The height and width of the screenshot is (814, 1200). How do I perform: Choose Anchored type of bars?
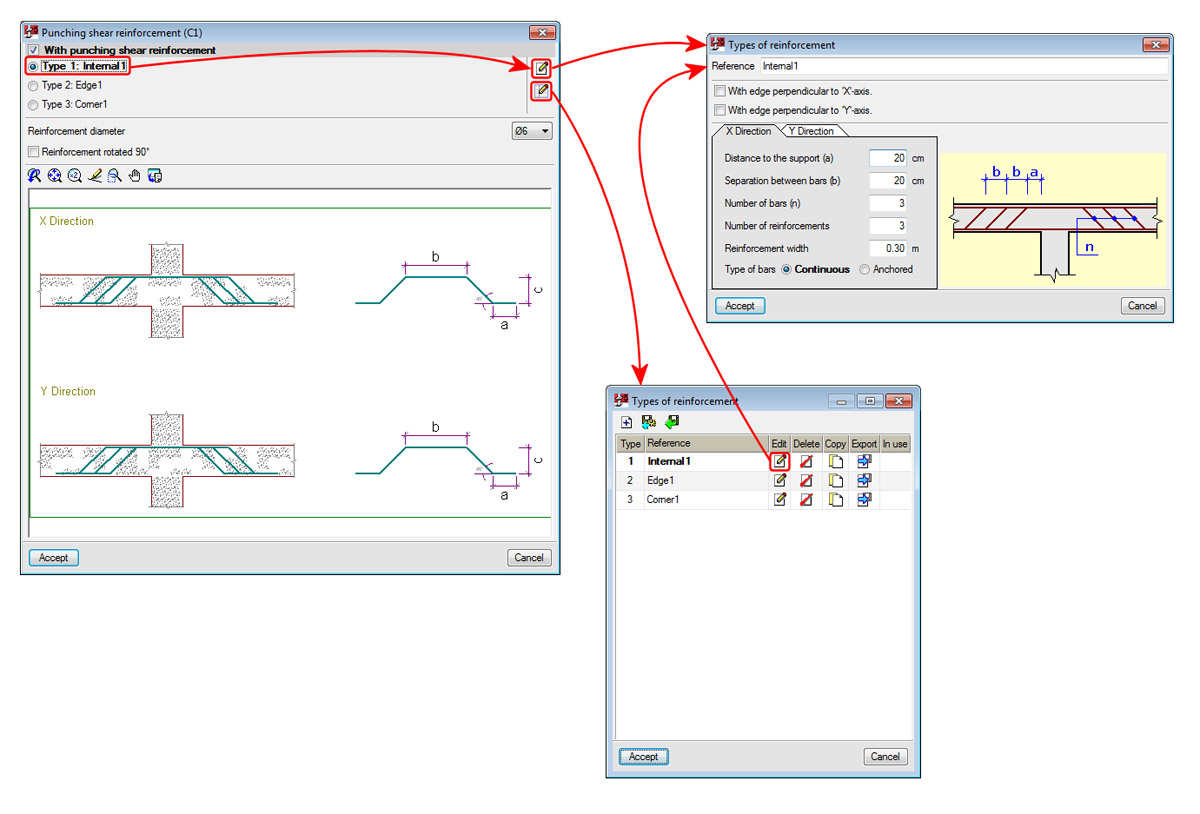pos(865,269)
